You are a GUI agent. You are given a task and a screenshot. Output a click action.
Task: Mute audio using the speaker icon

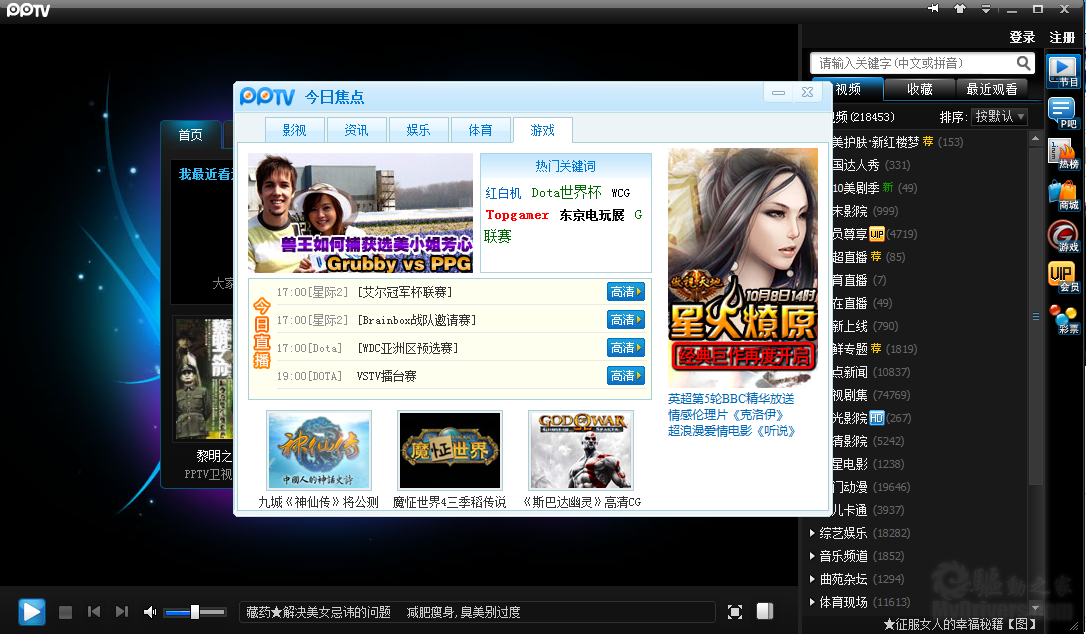coord(150,612)
